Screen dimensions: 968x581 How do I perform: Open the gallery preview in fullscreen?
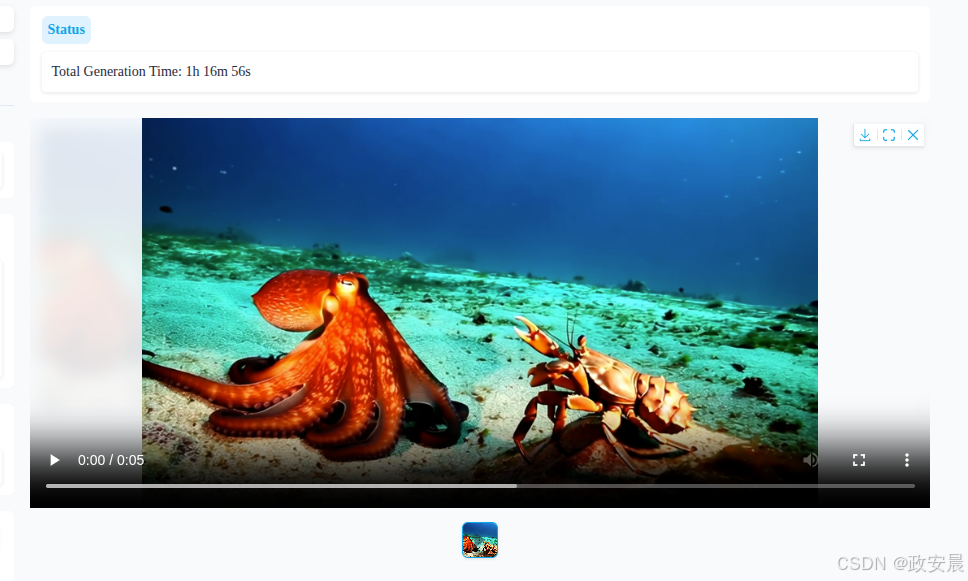(x=889, y=135)
